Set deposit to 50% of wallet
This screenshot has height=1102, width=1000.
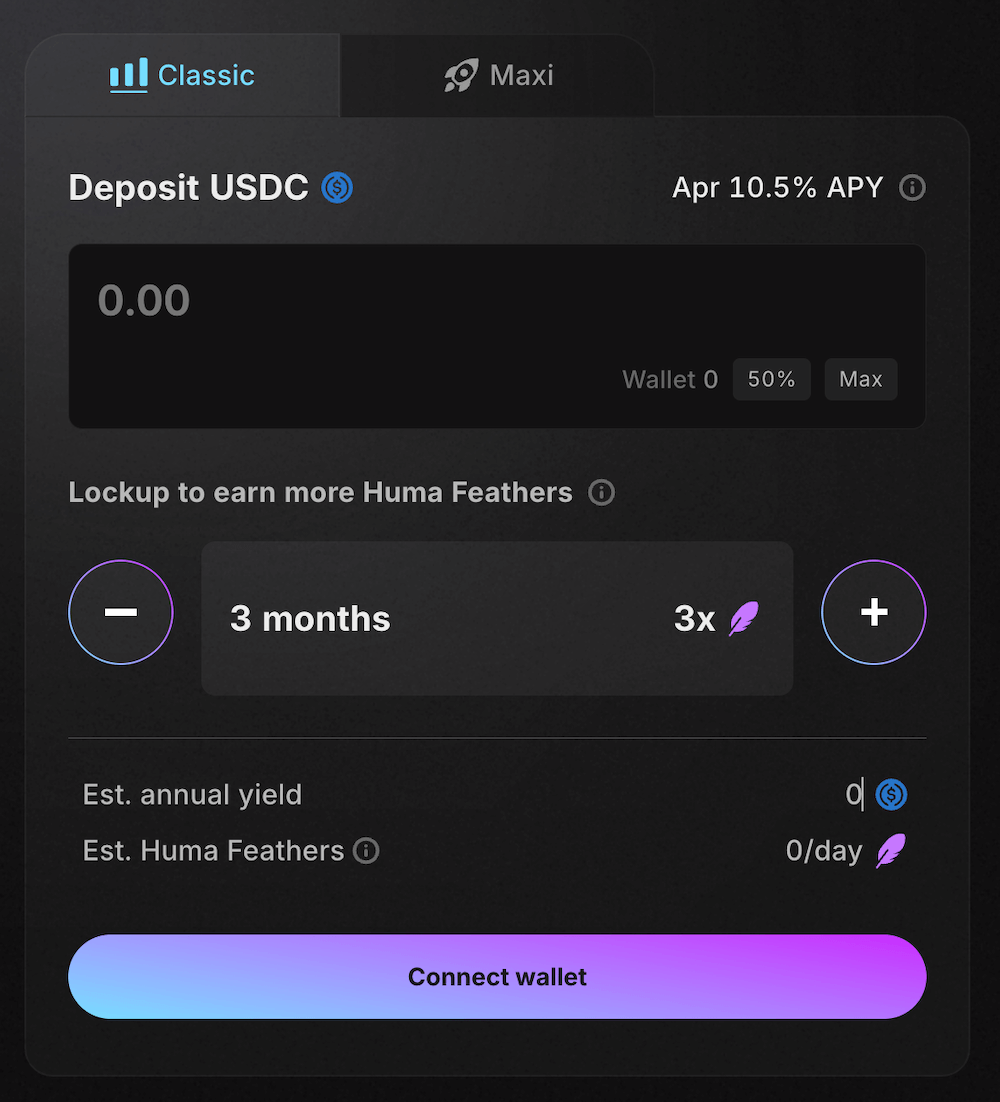pyautogui.click(x=771, y=380)
